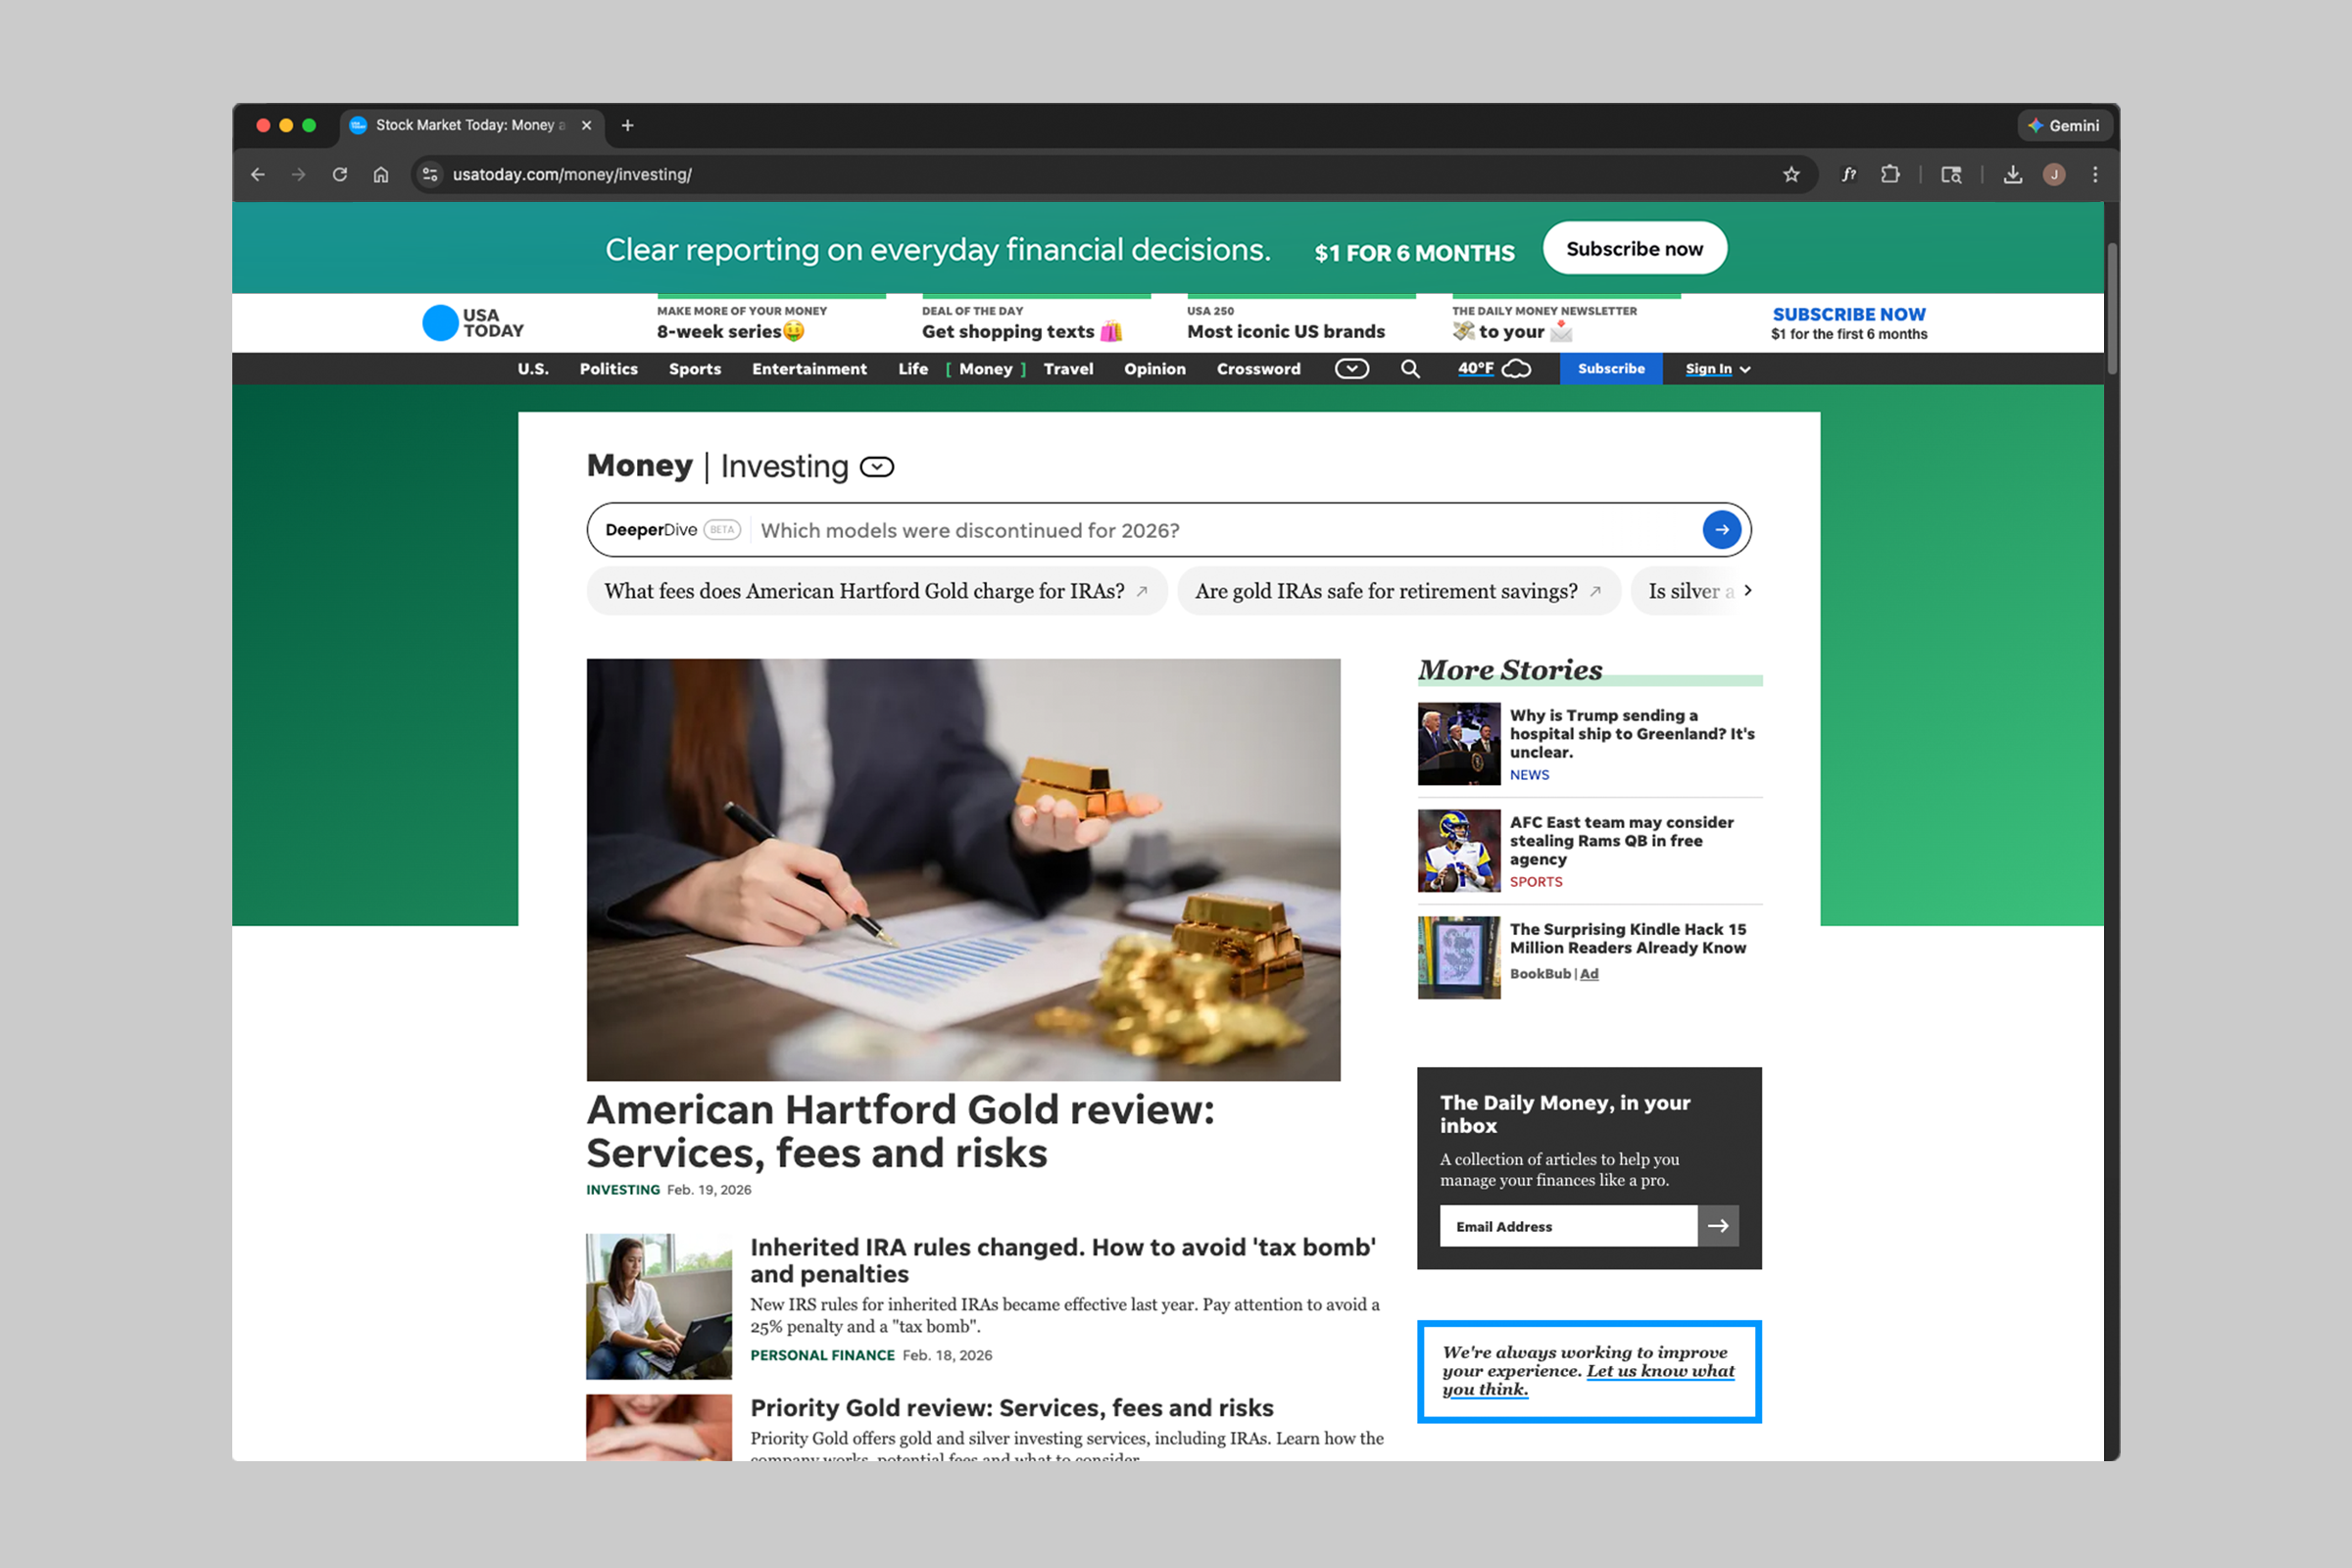2352x1568 pixels.
Task: Open the American Hartford Gold review headline
Action: [x=900, y=1131]
